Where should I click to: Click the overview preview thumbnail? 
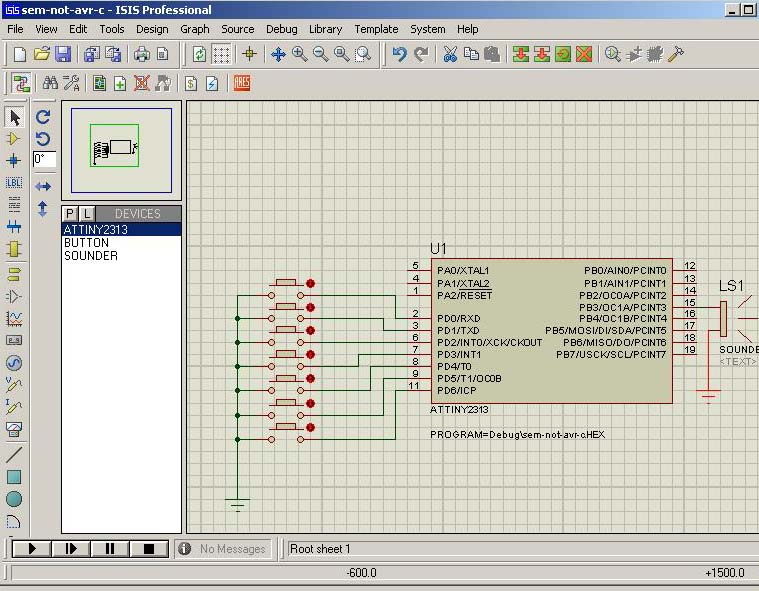point(121,150)
